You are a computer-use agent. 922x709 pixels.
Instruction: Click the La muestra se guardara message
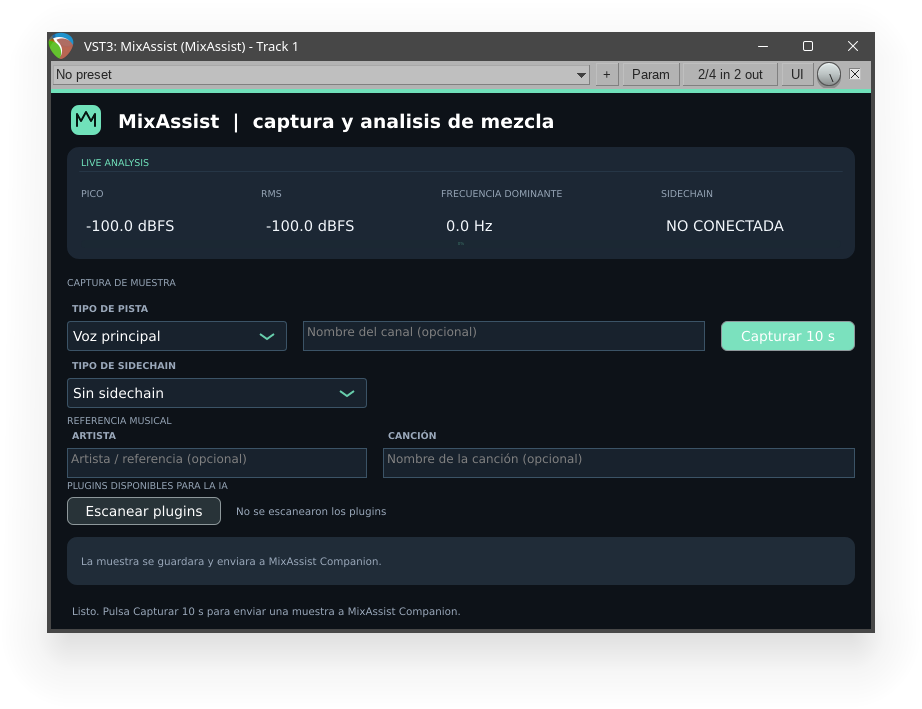pos(231,561)
